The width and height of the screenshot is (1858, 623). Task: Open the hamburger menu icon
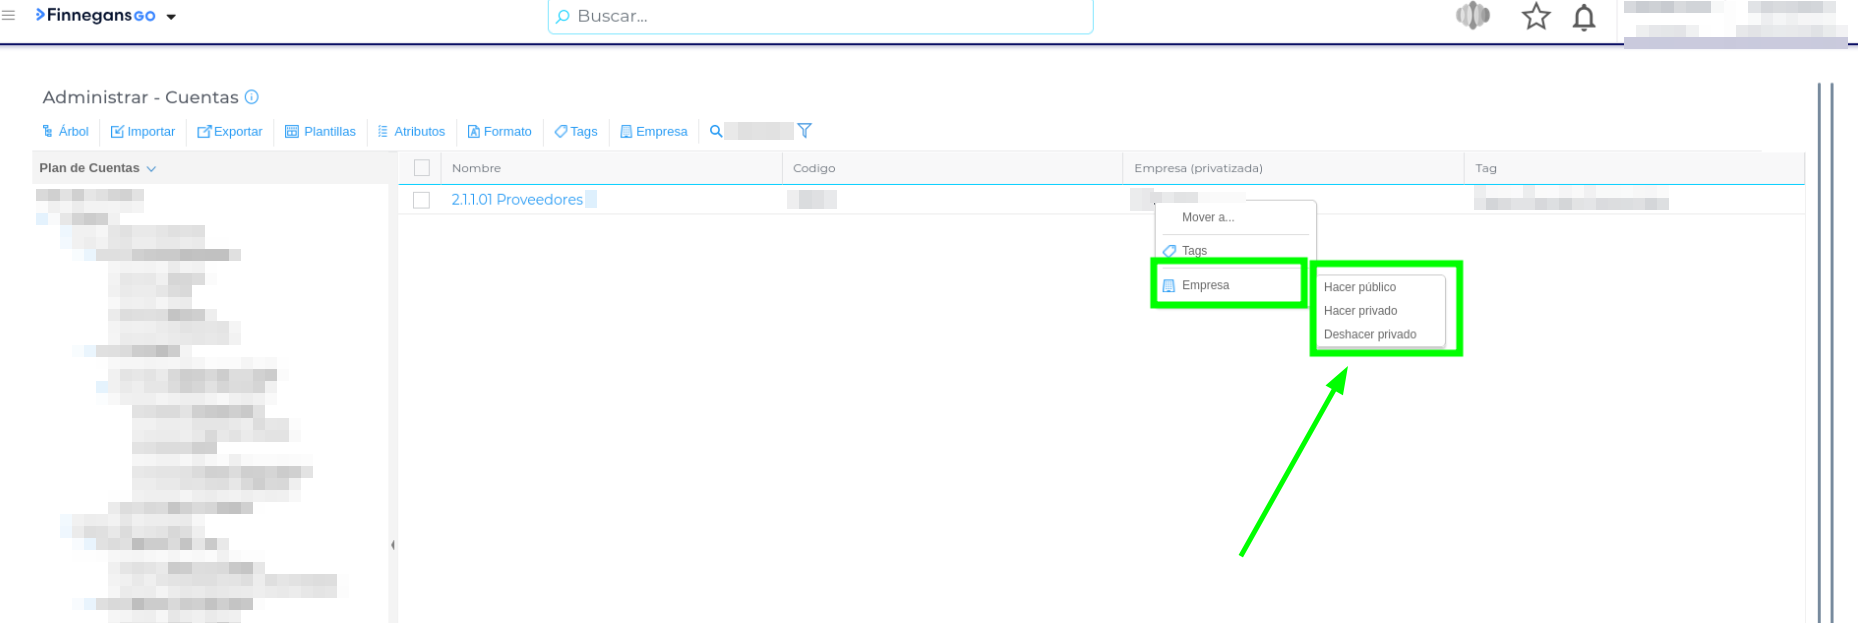pyautogui.click(x=9, y=16)
